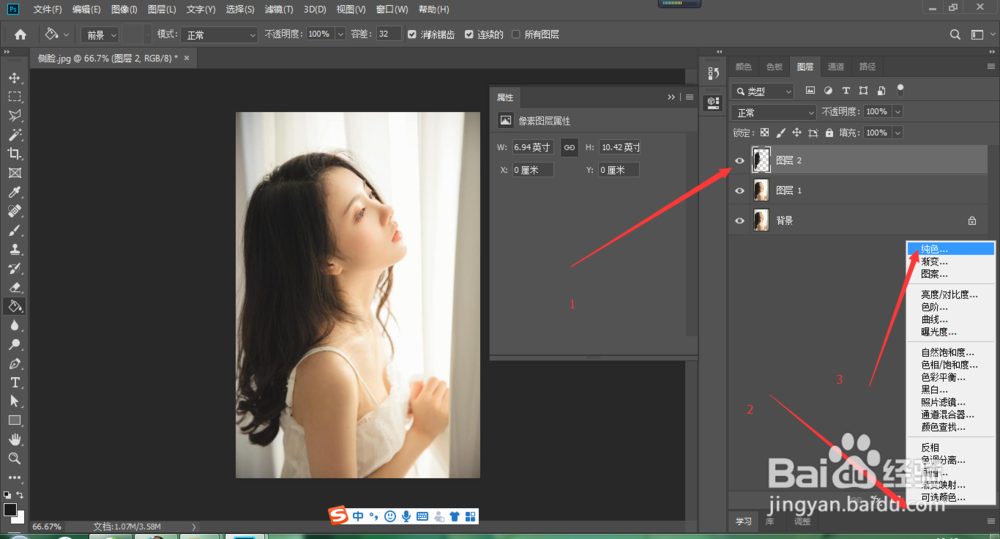
Task: Select the Lasso tool
Action: (14, 115)
